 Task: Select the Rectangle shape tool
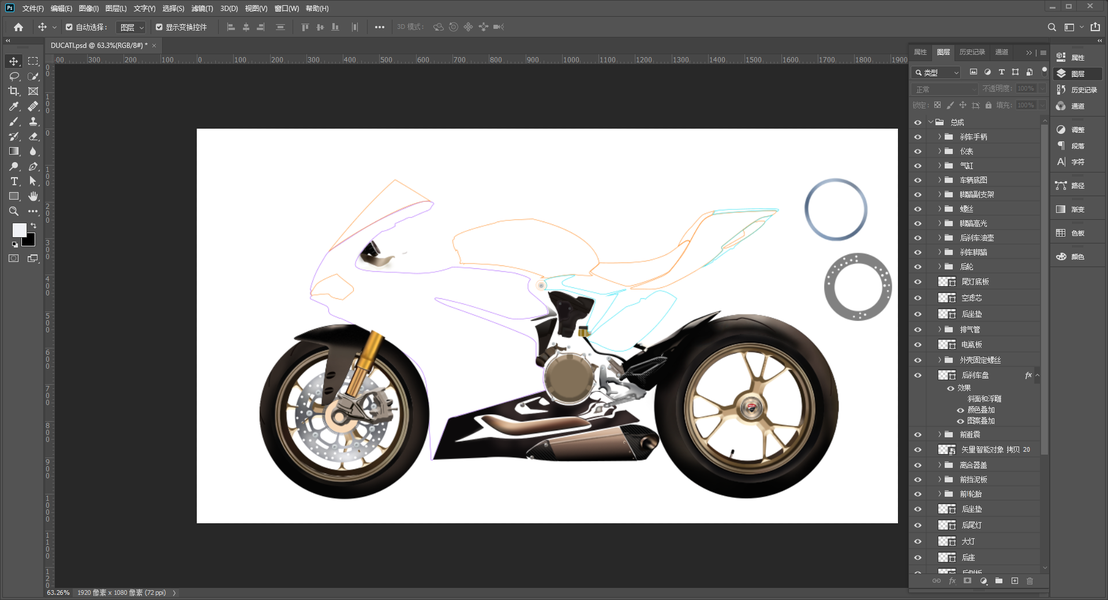point(13,196)
